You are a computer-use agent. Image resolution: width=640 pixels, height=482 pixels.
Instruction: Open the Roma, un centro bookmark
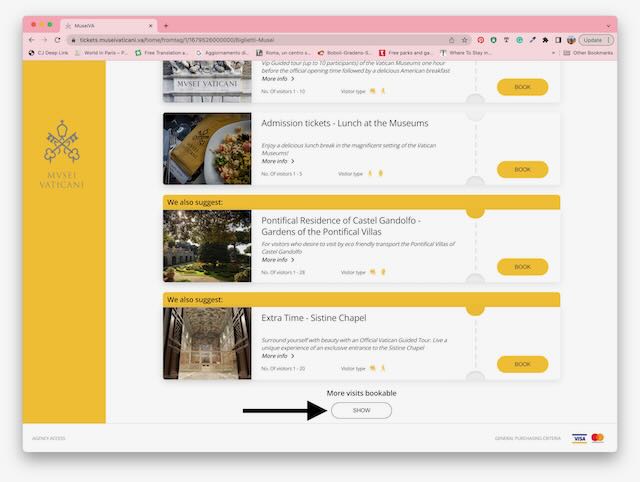click(x=283, y=53)
